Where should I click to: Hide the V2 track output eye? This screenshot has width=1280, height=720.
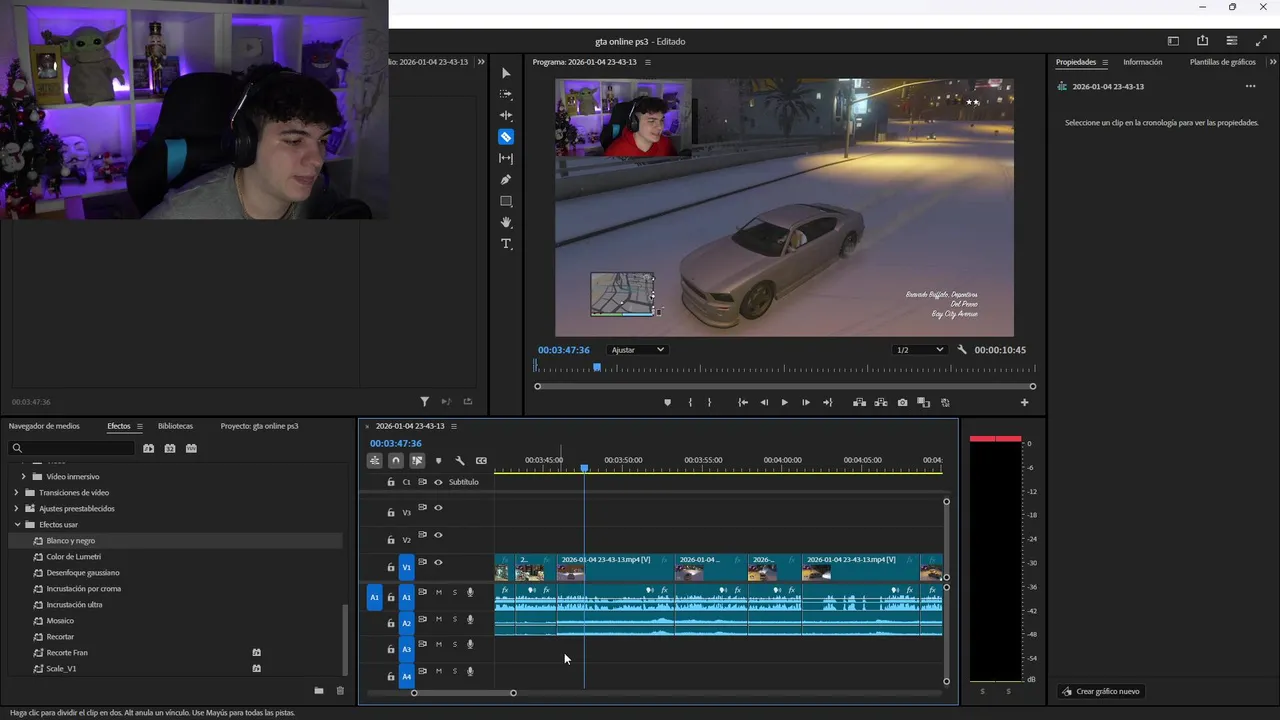click(438, 535)
